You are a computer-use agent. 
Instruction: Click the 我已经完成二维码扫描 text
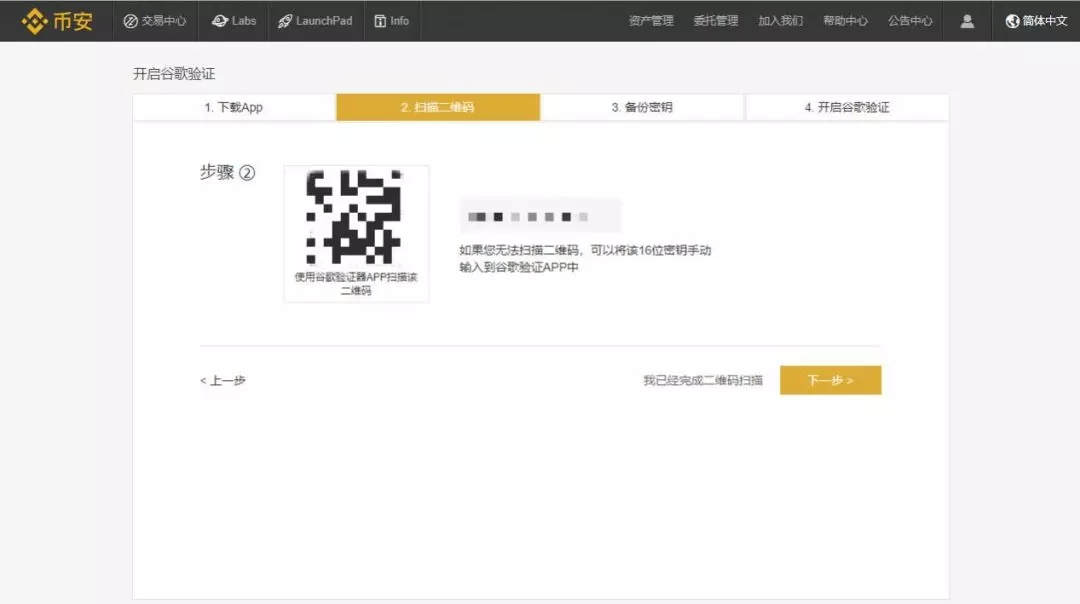click(703, 380)
